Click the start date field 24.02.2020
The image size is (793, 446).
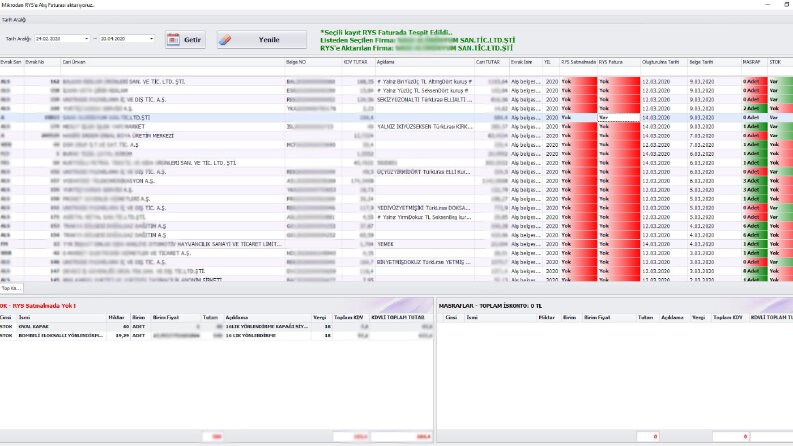pos(58,38)
